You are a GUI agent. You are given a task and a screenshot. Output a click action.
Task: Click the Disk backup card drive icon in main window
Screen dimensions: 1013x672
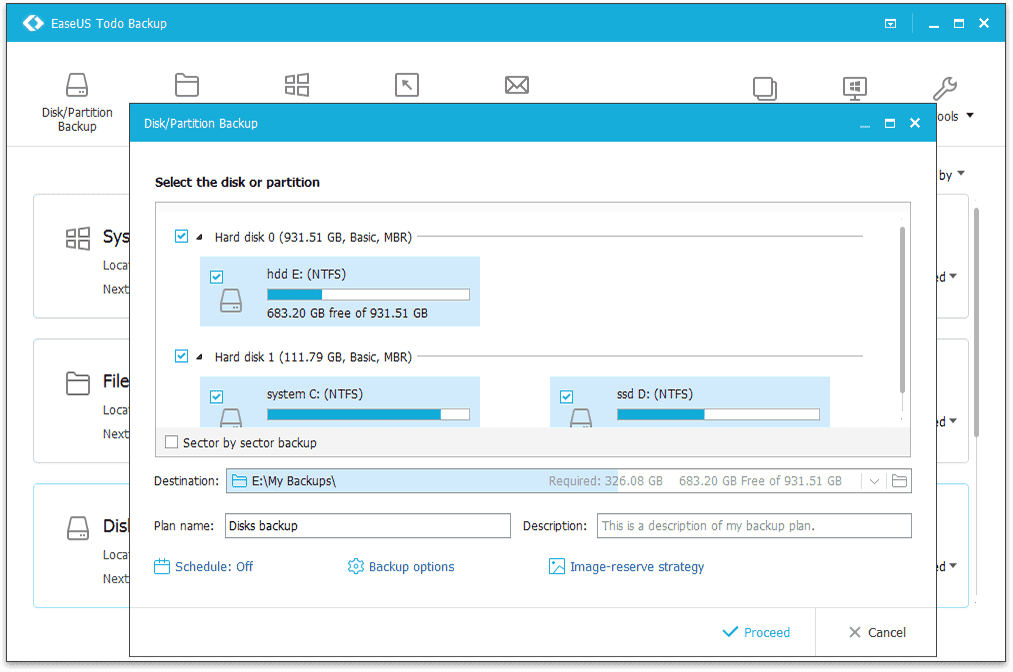(78, 528)
